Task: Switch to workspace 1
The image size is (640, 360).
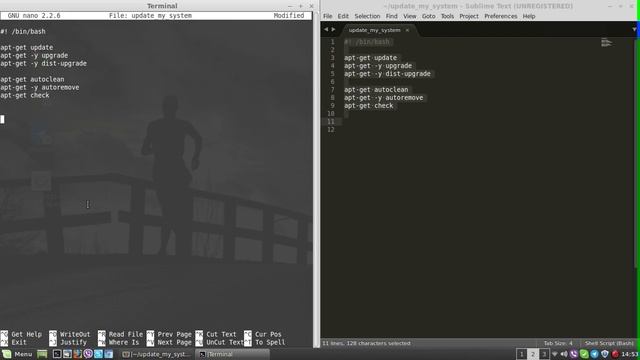Action: coord(521,354)
